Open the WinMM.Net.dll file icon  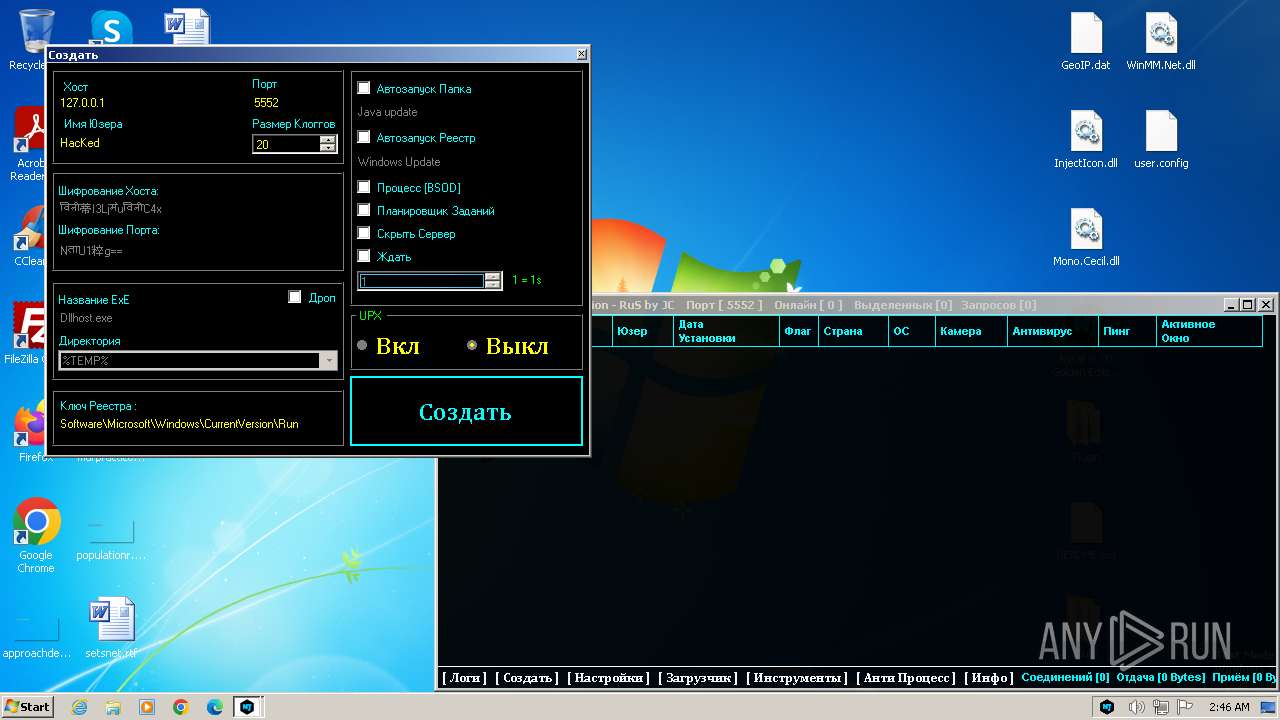(x=1161, y=41)
